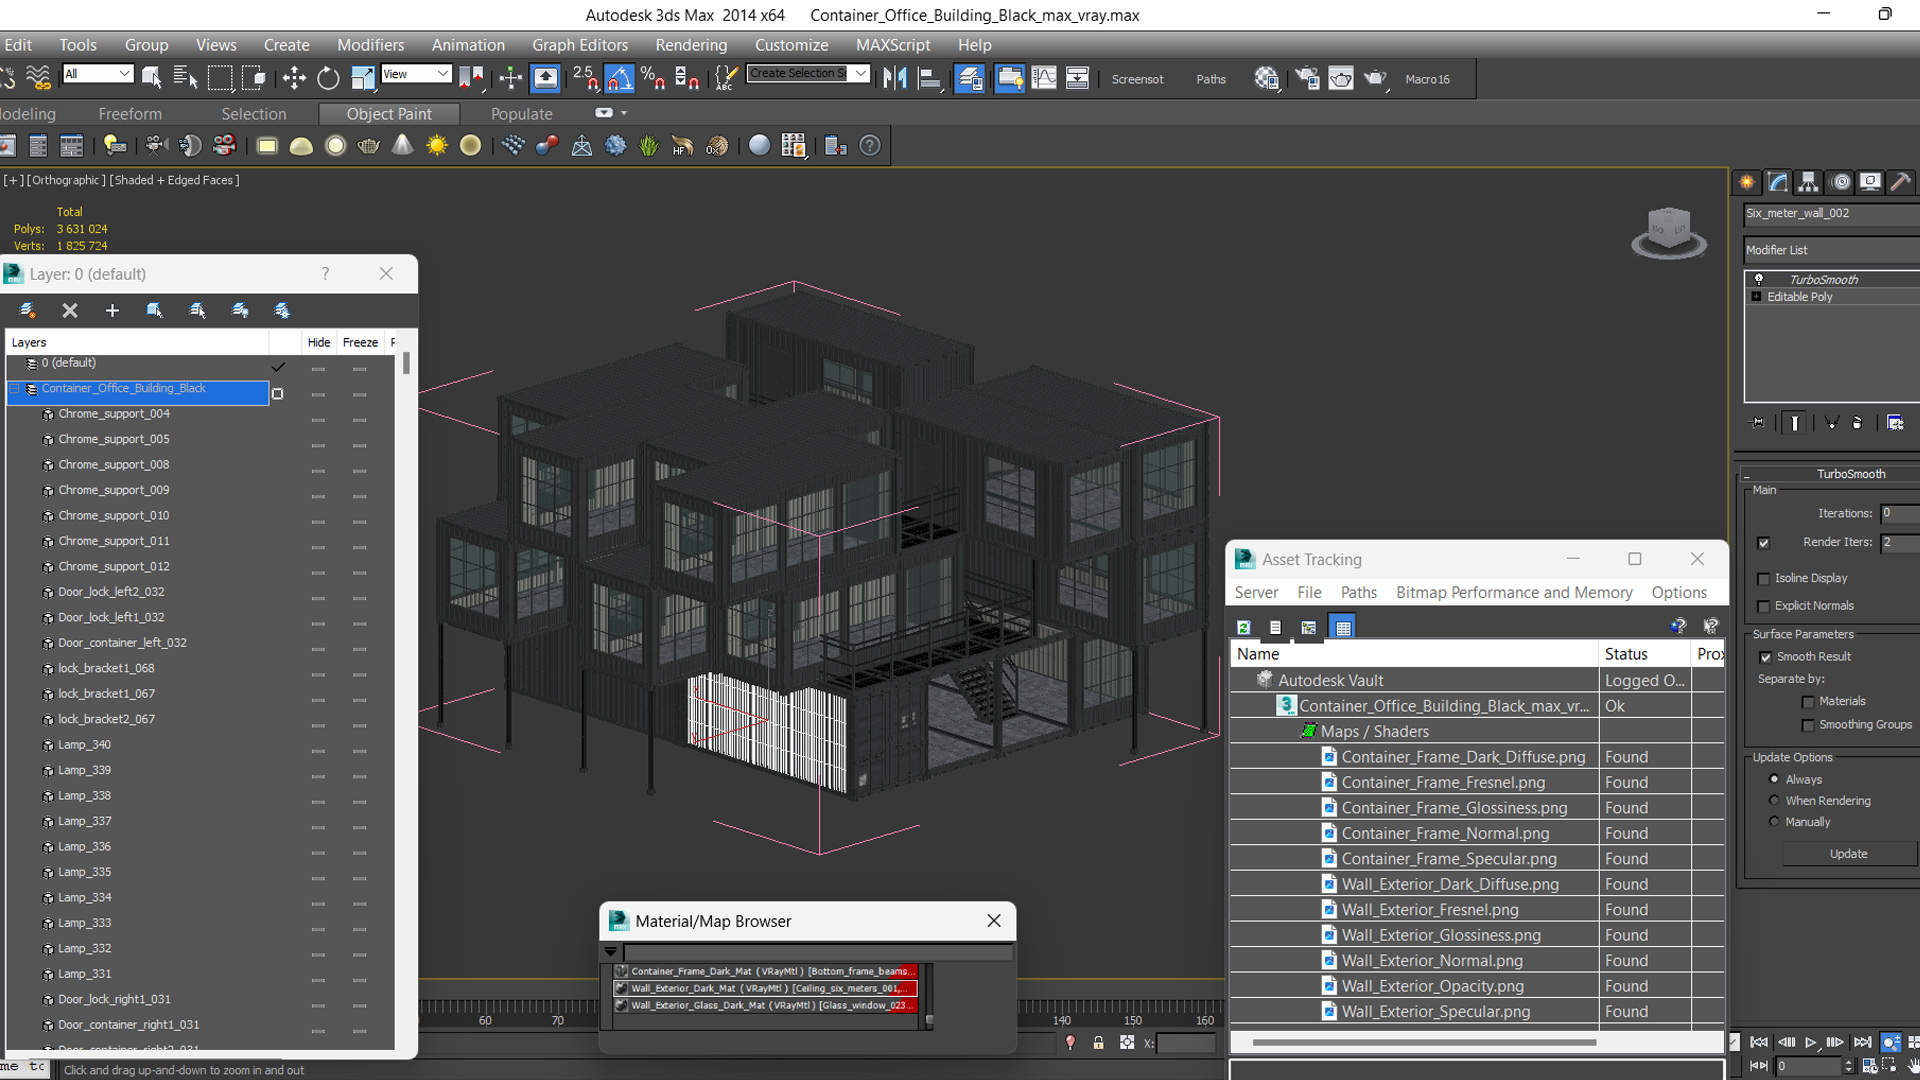1920x1080 pixels.
Task: Check Separate by Smoothing Groups
Action: click(x=1807, y=726)
